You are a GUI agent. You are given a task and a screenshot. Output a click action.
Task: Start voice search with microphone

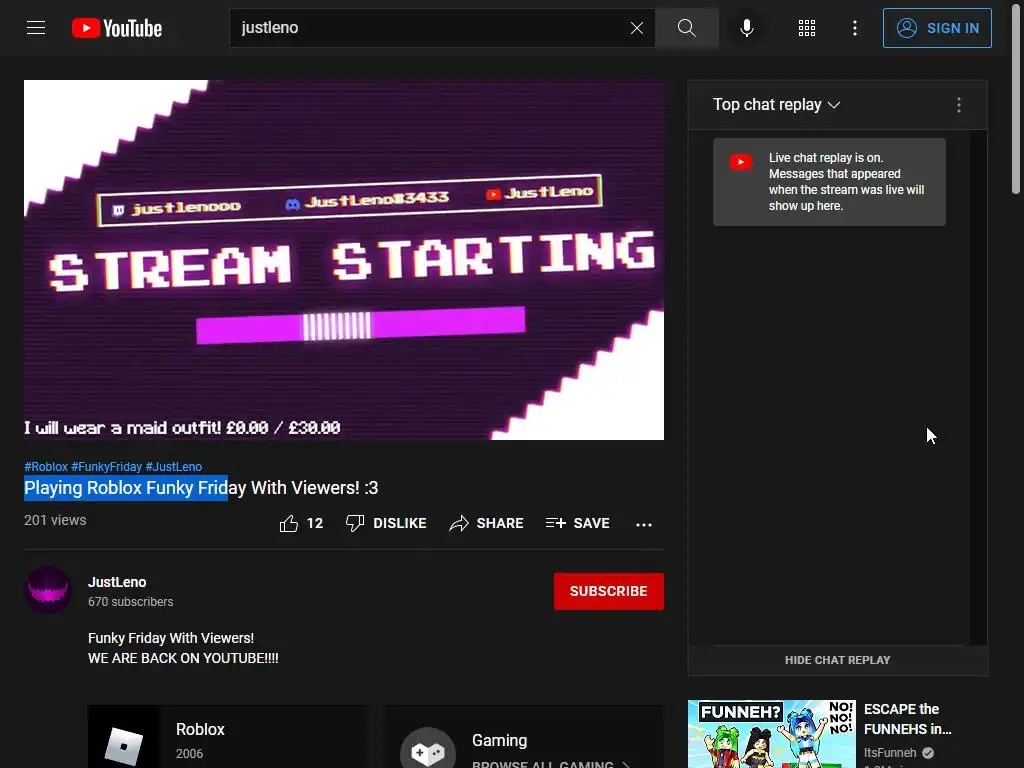click(x=747, y=28)
